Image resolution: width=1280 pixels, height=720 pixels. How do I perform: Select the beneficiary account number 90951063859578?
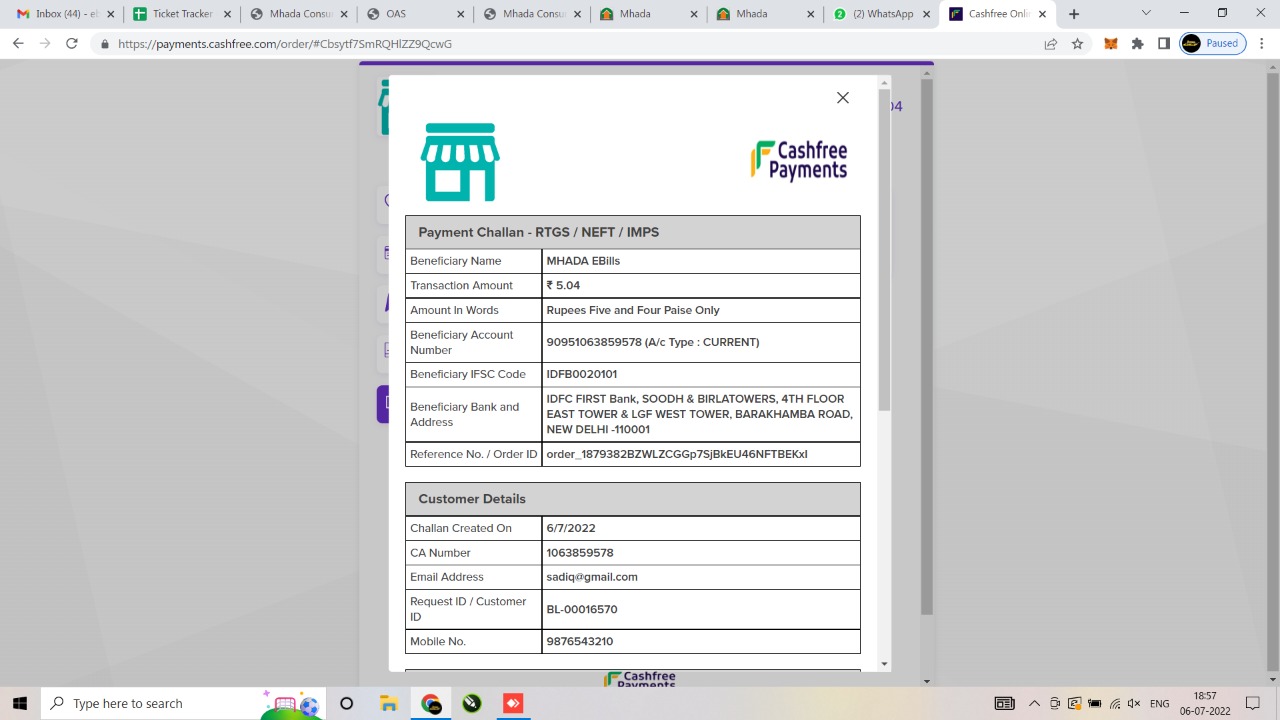tap(594, 342)
